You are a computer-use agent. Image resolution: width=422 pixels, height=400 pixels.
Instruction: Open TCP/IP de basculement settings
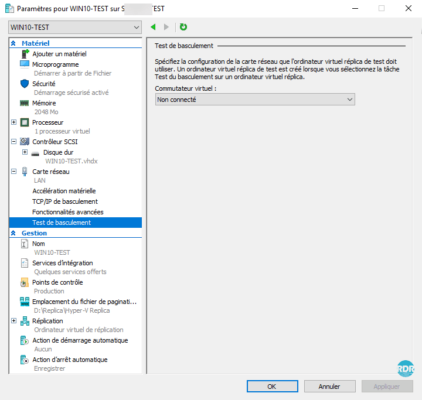coord(65,202)
